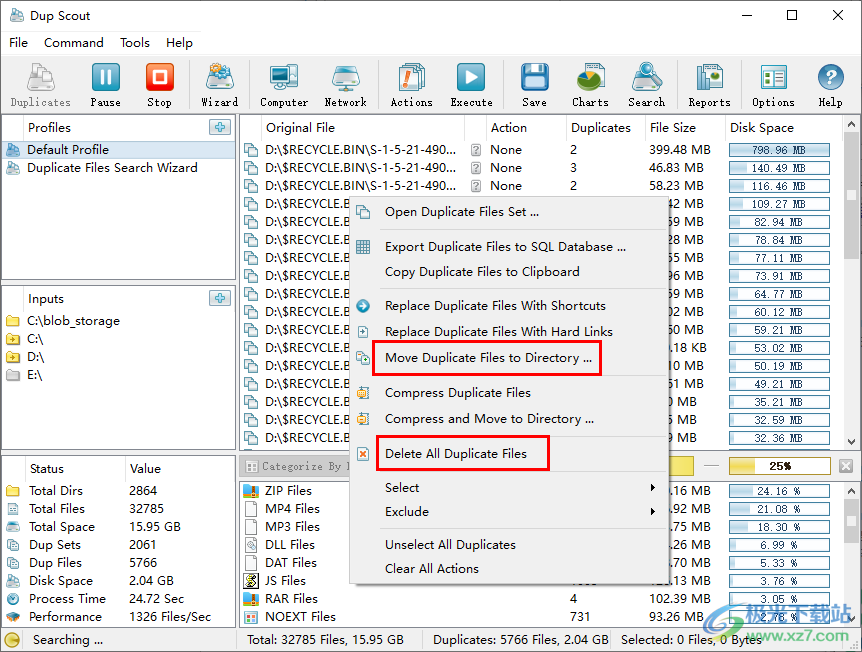
Task: Expand the Exclude submenu
Action: click(x=509, y=512)
